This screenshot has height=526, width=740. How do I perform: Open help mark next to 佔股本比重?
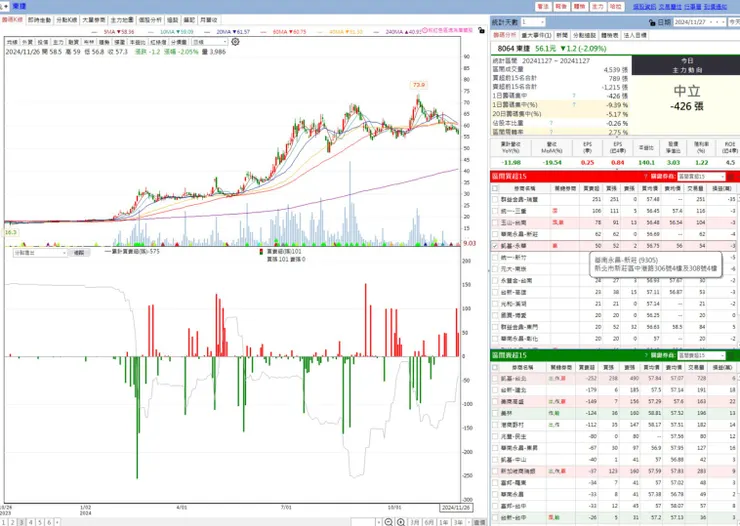[x=551, y=123]
